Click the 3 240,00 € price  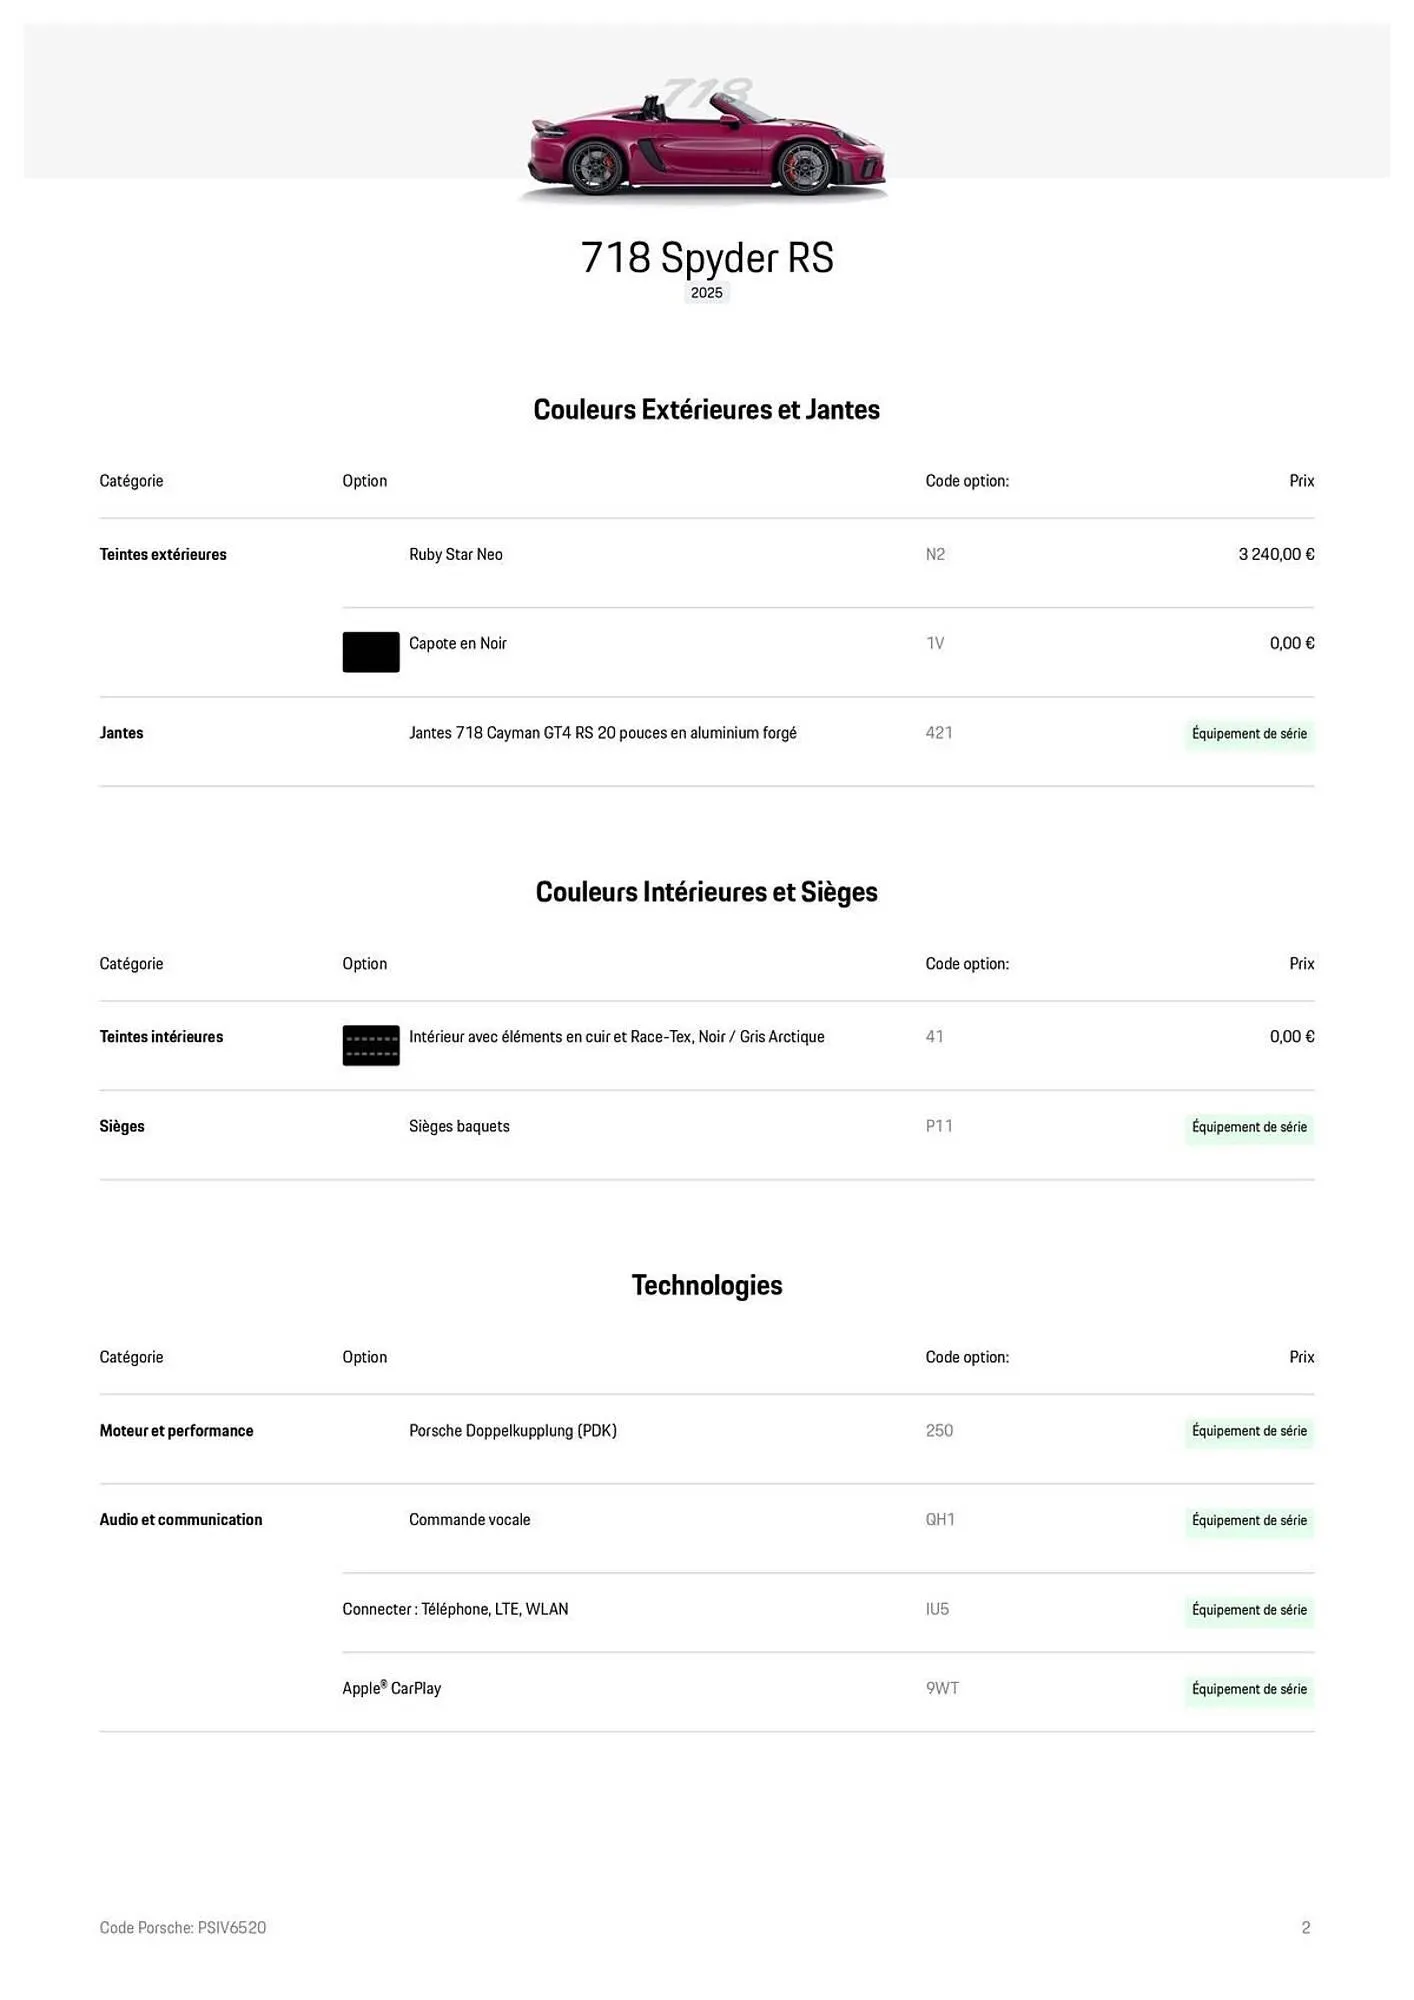pos(1276,554)
